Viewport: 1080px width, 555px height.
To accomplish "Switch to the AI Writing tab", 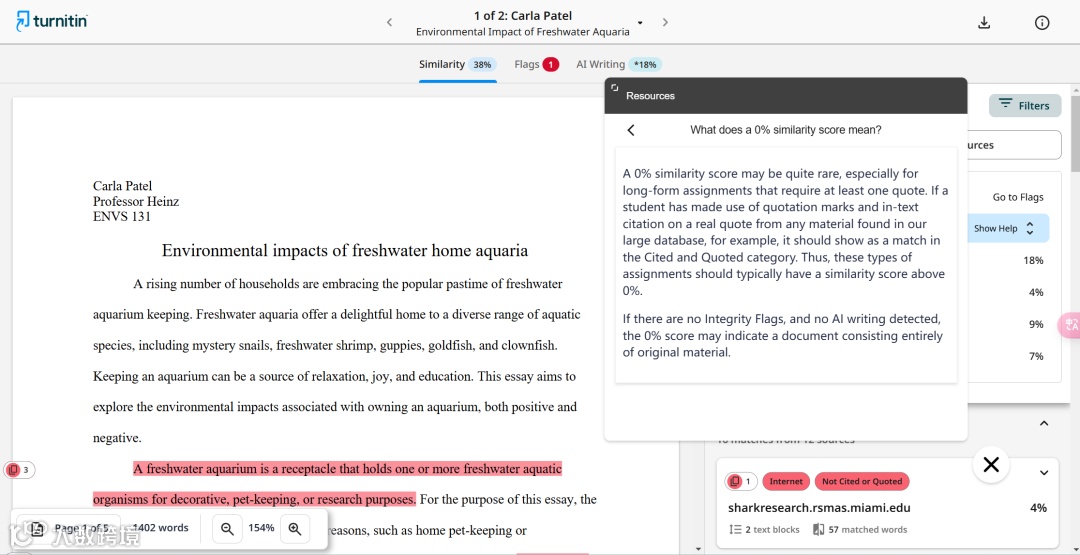I will [619, 65].
